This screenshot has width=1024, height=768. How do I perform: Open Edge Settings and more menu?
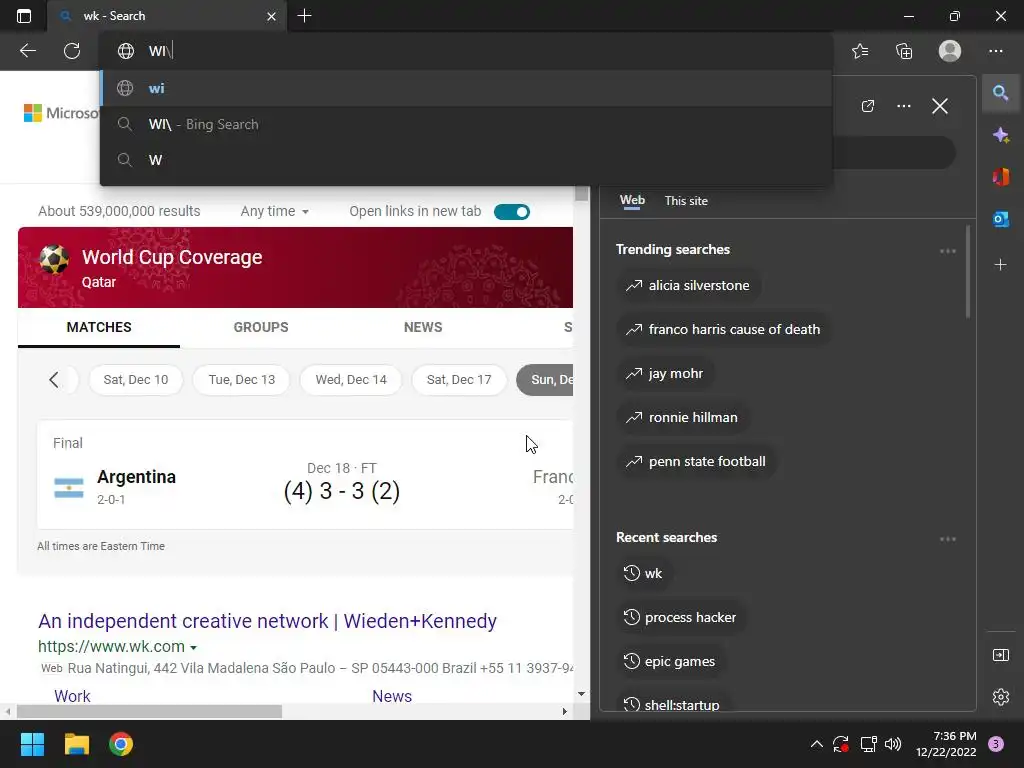(x=996, y=51)
